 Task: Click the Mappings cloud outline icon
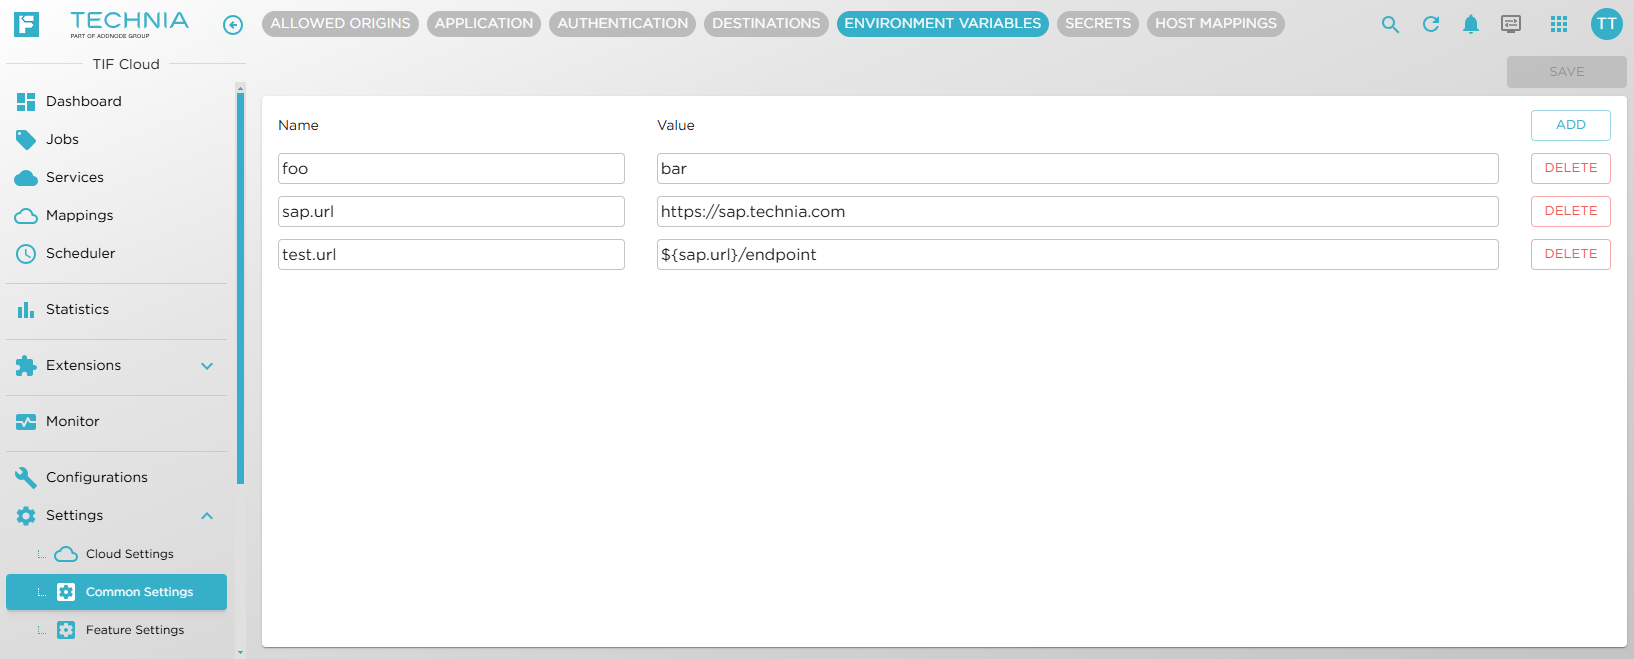pos(26,216)
